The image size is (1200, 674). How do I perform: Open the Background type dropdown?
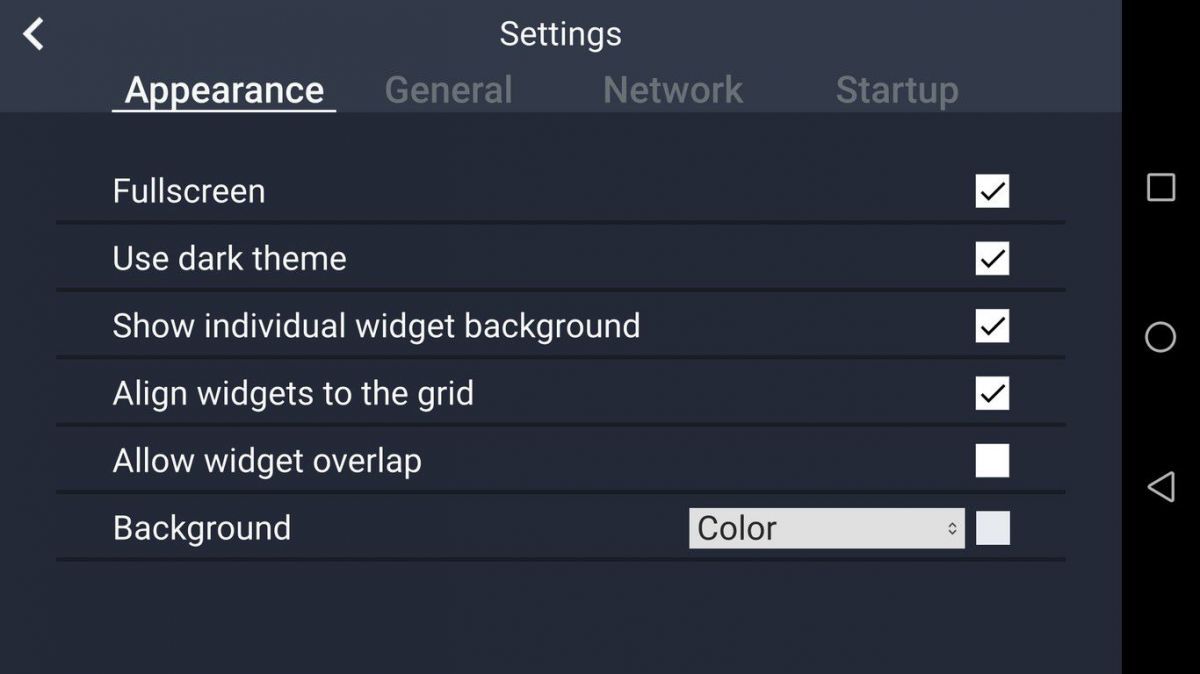point(826,528)
